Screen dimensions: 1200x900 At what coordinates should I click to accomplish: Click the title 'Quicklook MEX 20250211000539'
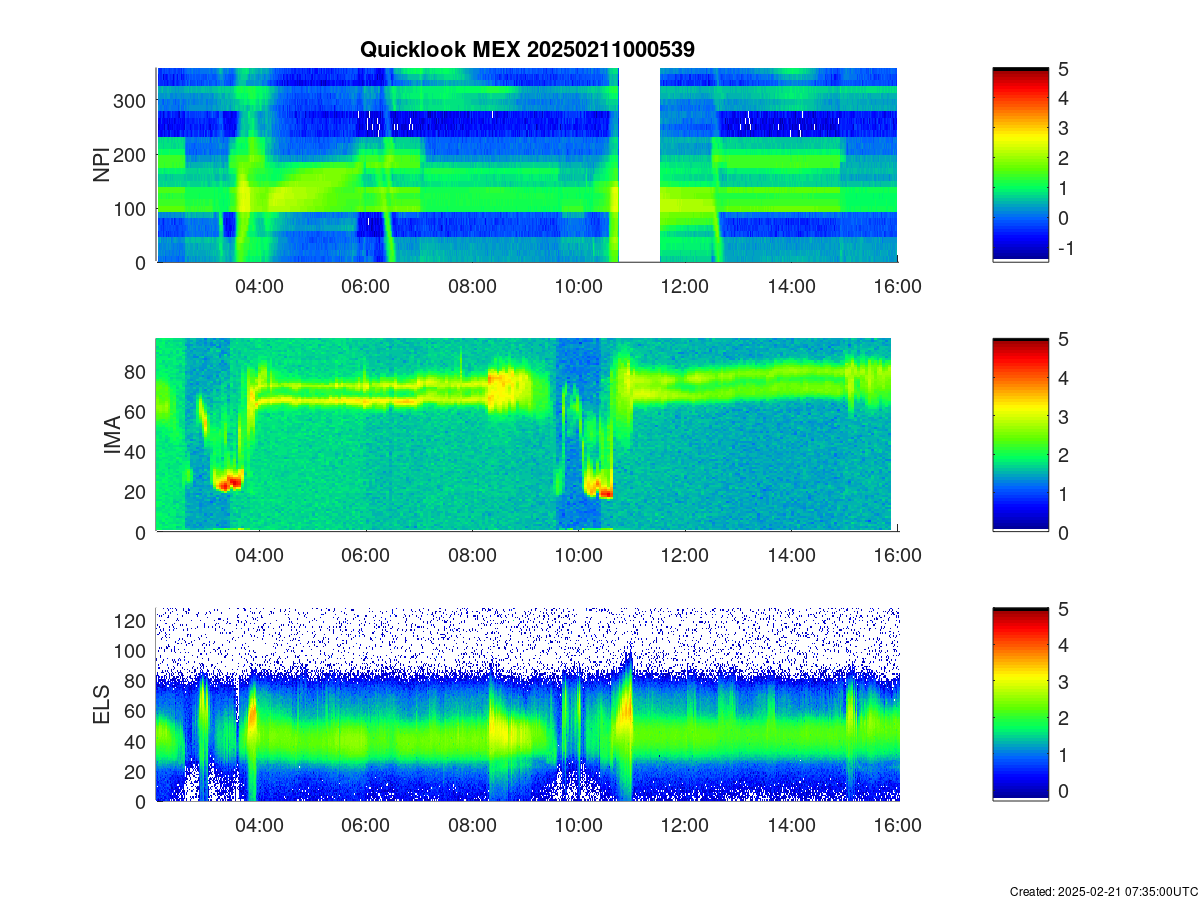click(x=527, y=49)
